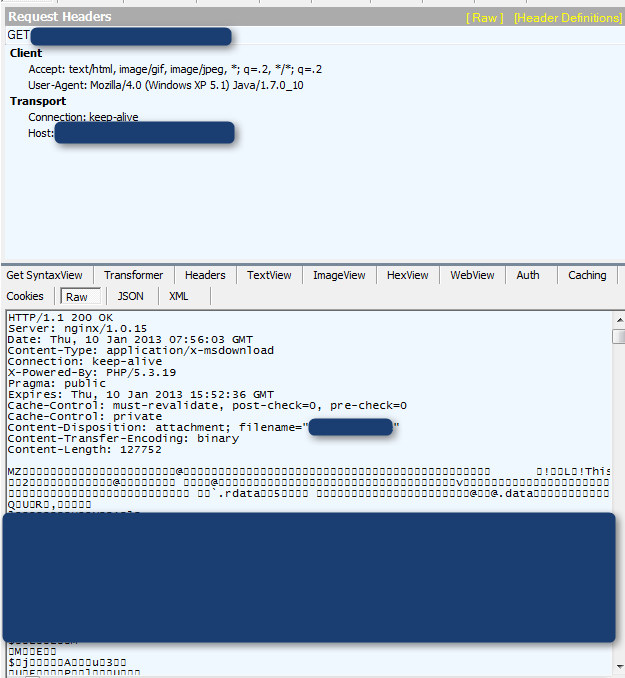Open the TextView tab
The image size is (625, 678).
click(x=269, y=275)
